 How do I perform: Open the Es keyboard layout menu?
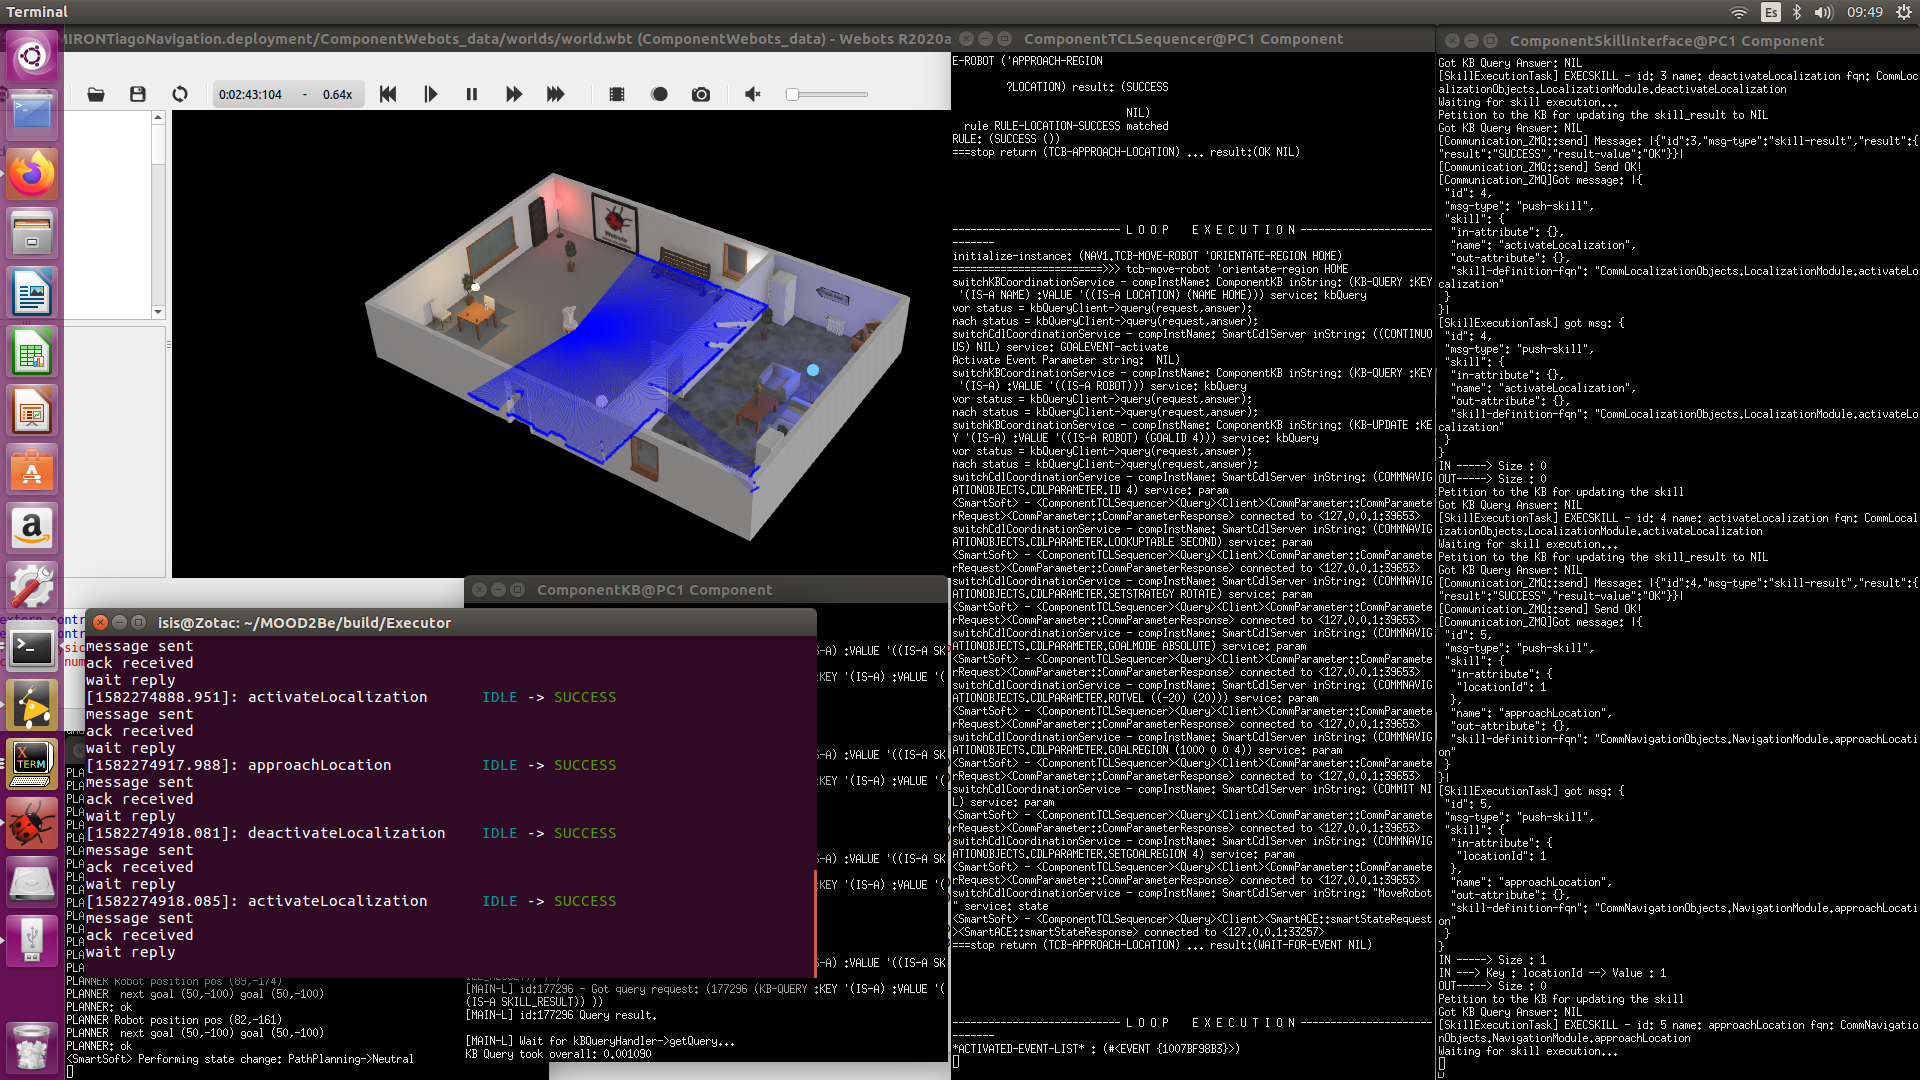tap(1771, 12)
